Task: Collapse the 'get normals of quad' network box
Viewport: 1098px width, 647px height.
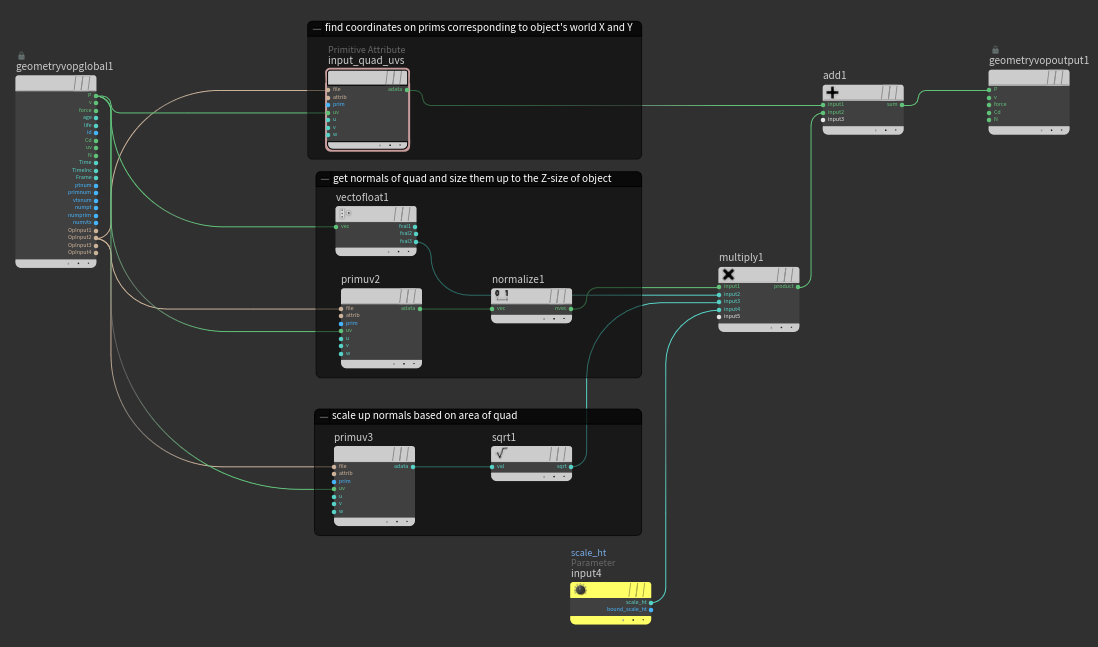Action: pos(325,179)
